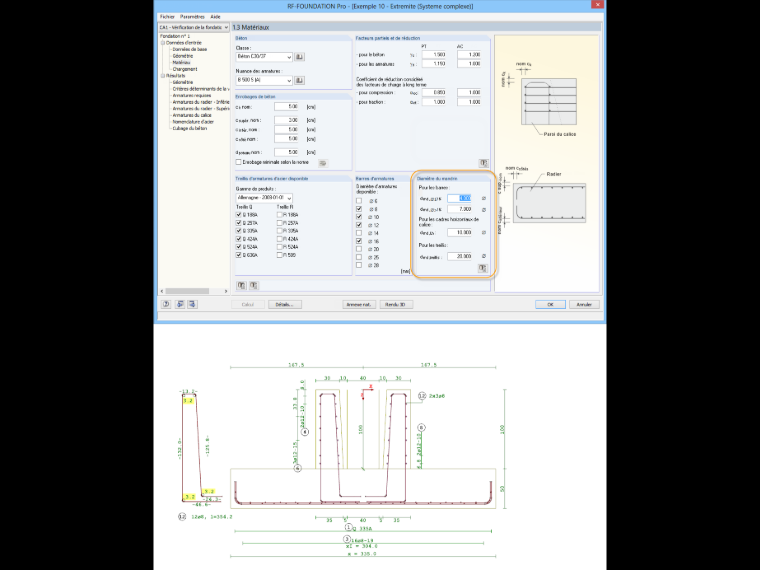Click the OK button
The height and width of the screenshot is (570, 760).
pyautogui.click(x=550, y=304)
